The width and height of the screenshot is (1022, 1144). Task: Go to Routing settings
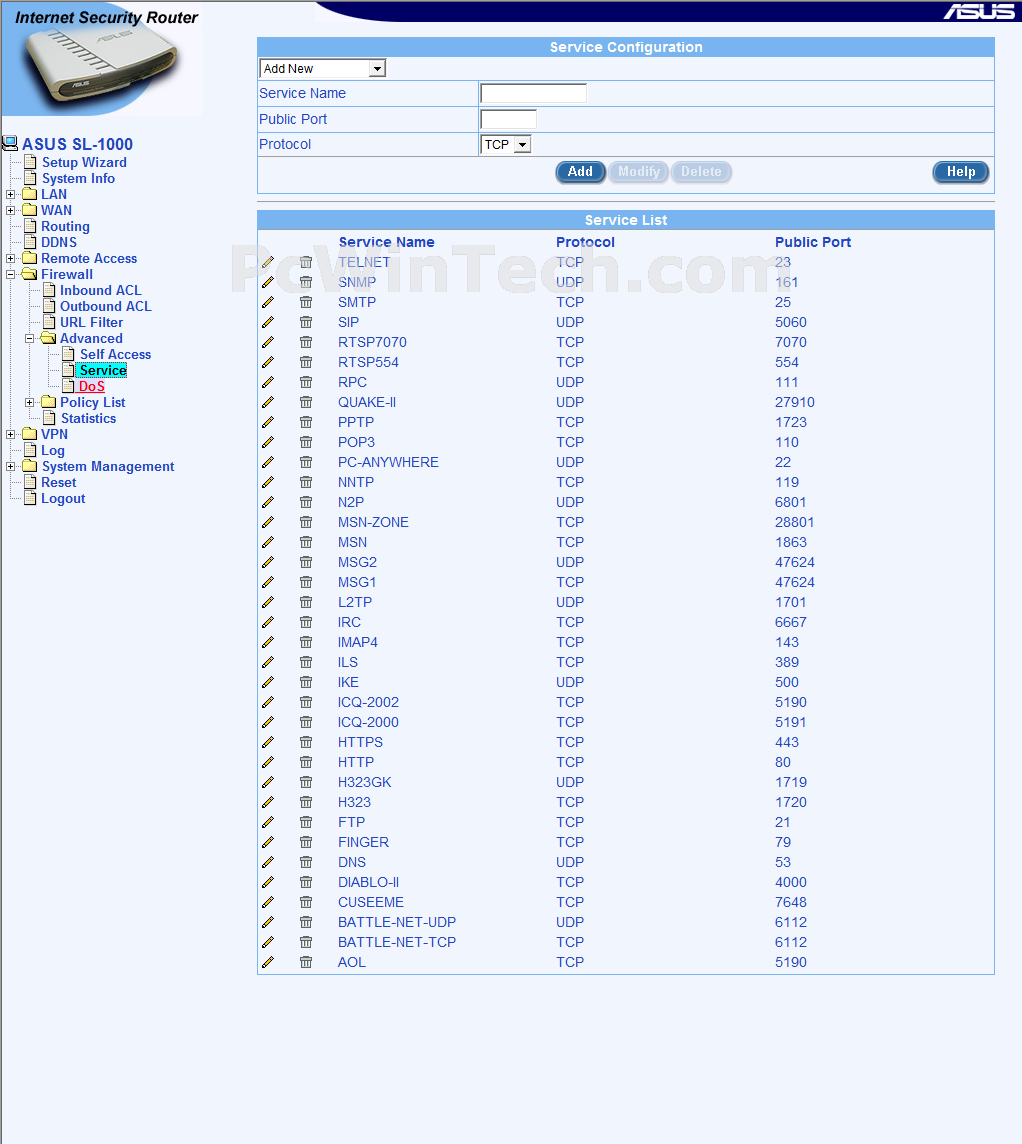(x=65, y=227)
